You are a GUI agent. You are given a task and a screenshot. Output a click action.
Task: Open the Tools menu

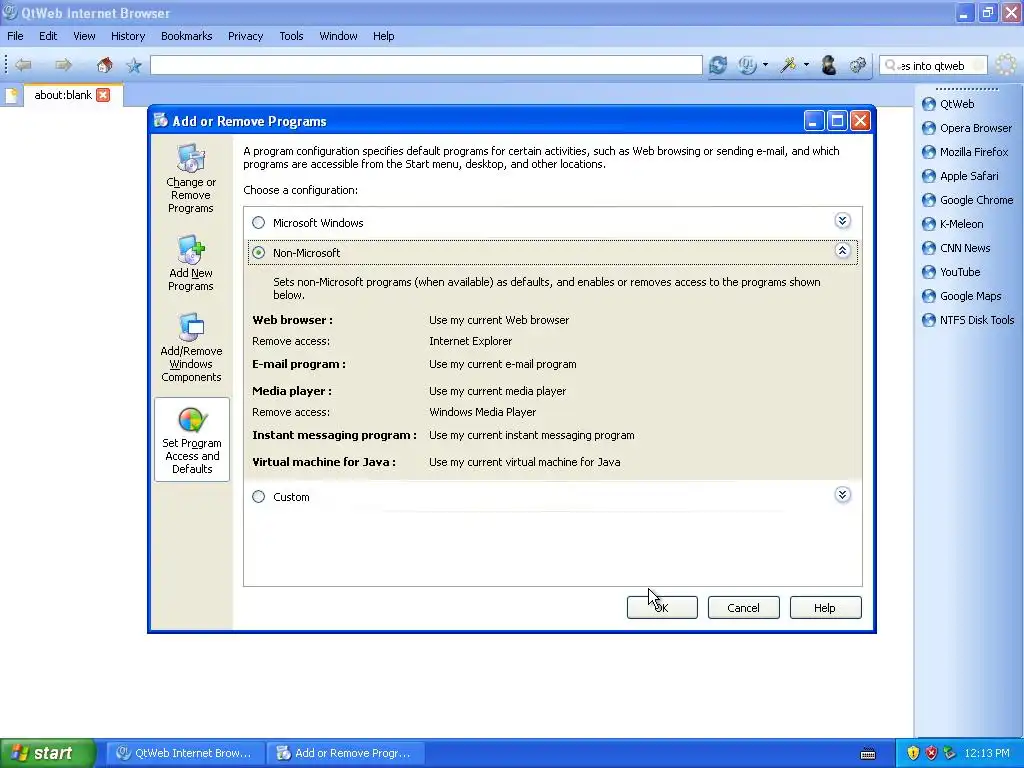pyautogui.click(x=291, y=36)
